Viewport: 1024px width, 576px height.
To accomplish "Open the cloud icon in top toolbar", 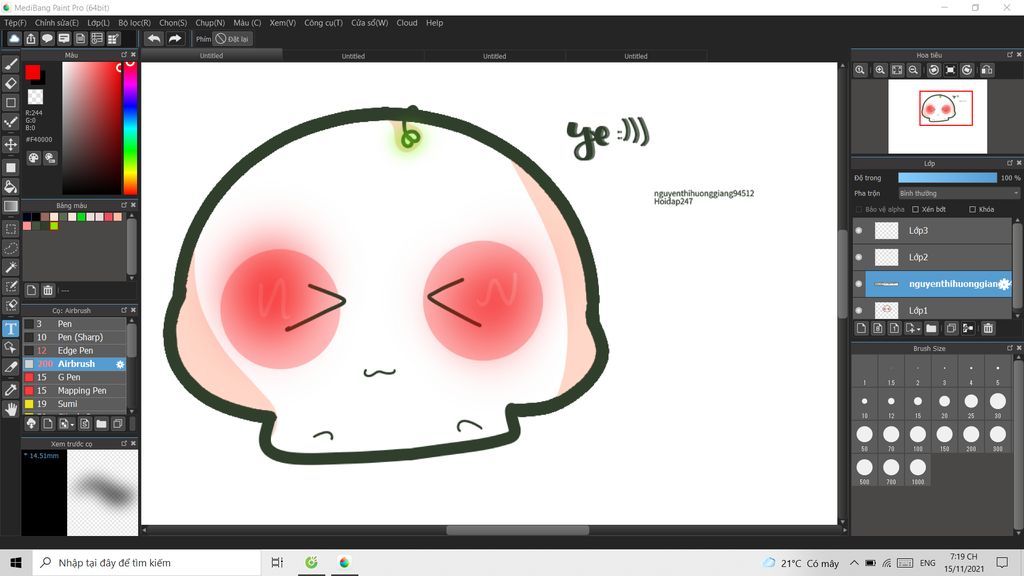I will click(14, 39).
